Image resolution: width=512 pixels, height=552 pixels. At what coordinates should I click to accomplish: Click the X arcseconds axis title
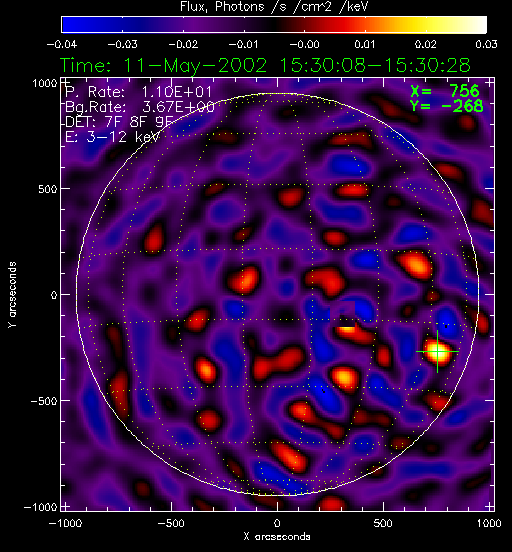[277, 537]
